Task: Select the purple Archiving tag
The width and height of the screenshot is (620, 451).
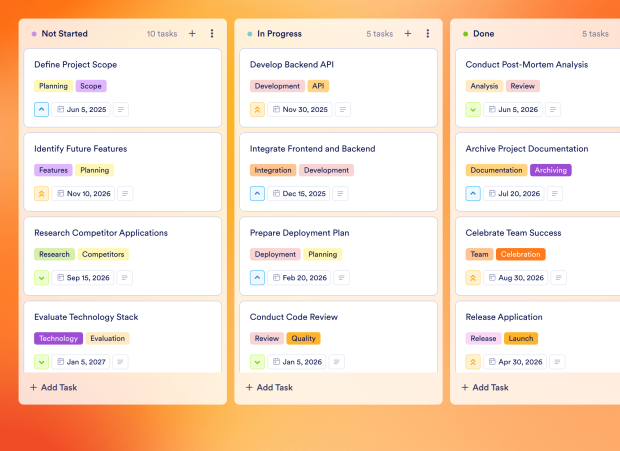Action: (551, 170)
